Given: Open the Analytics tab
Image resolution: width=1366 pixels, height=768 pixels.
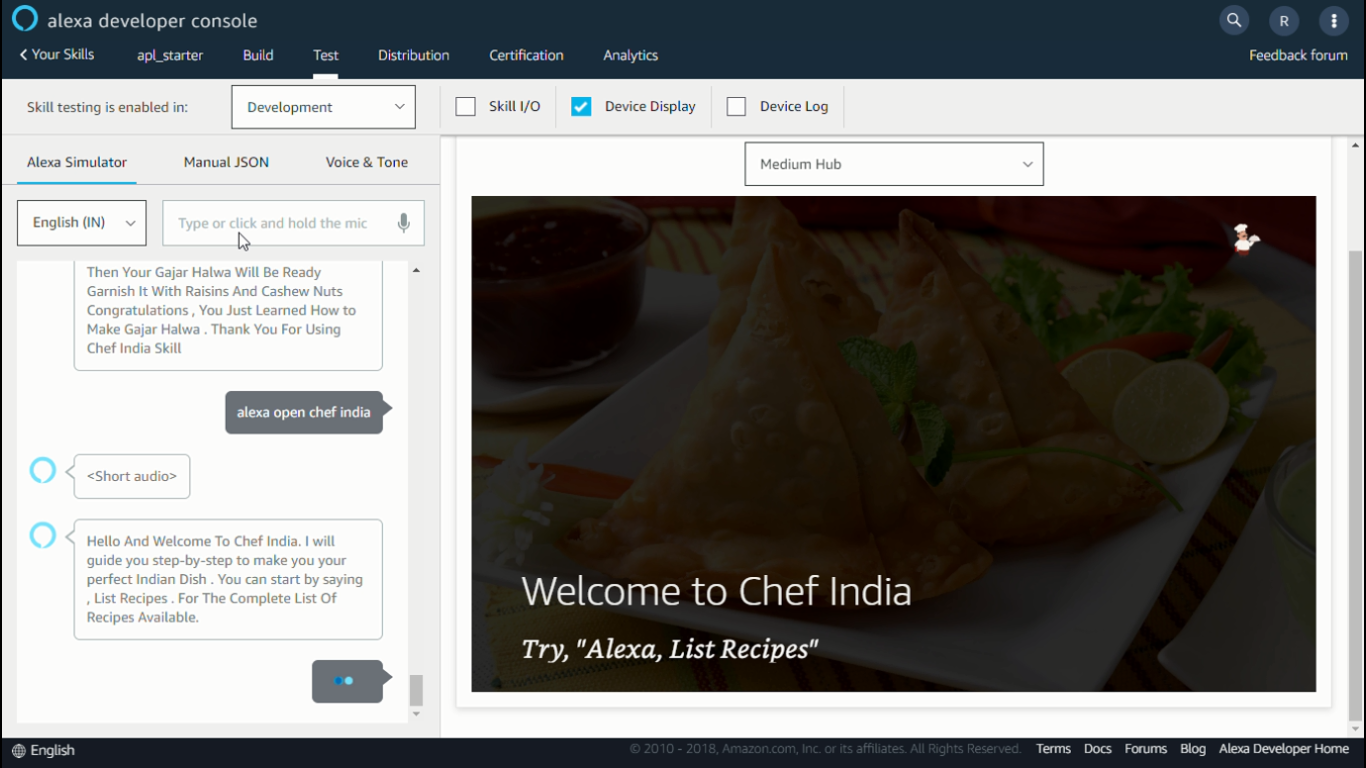Looking at the screenshot, I should coord(630,55).
